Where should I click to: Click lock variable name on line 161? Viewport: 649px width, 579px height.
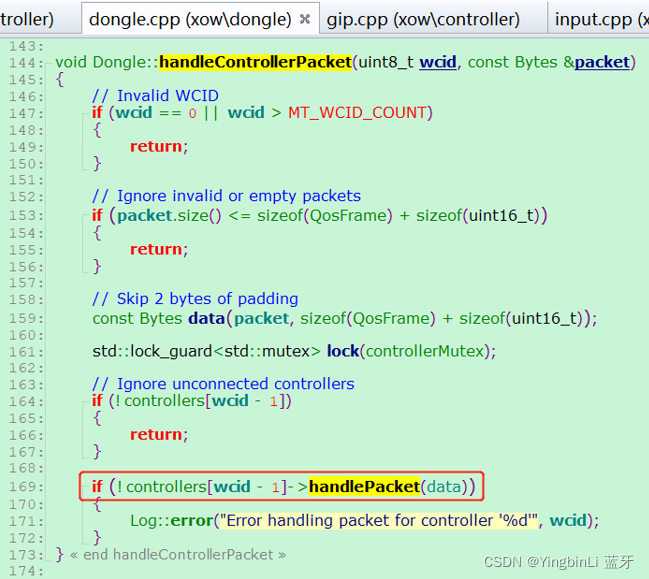343,351
